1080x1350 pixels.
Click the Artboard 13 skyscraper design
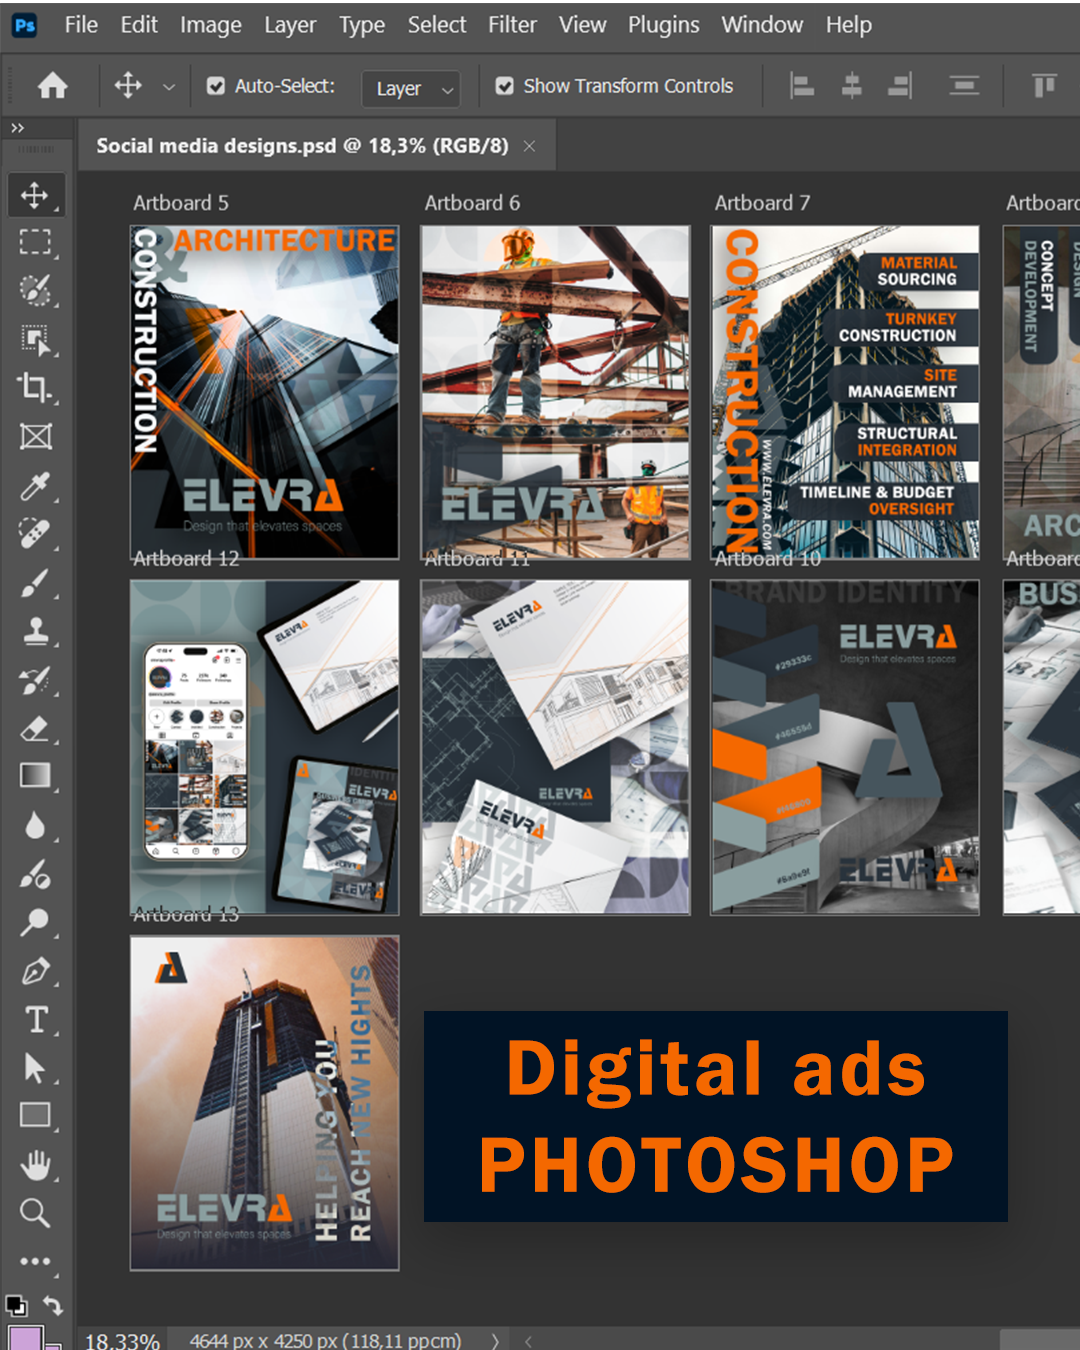pyautogui.click(x=265, y=1103)
